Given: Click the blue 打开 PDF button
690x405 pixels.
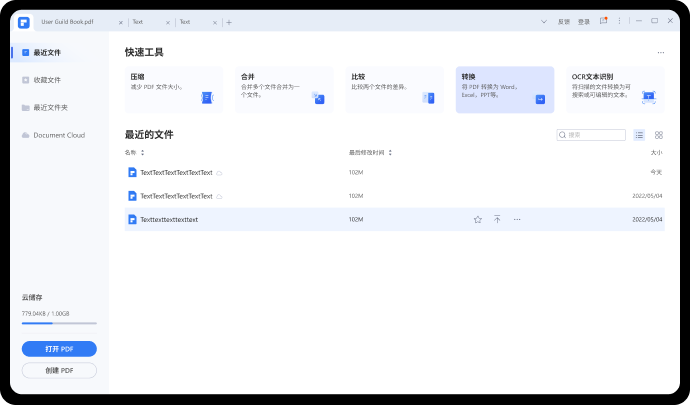Looking at the screenshot, I should coord(59,349).
